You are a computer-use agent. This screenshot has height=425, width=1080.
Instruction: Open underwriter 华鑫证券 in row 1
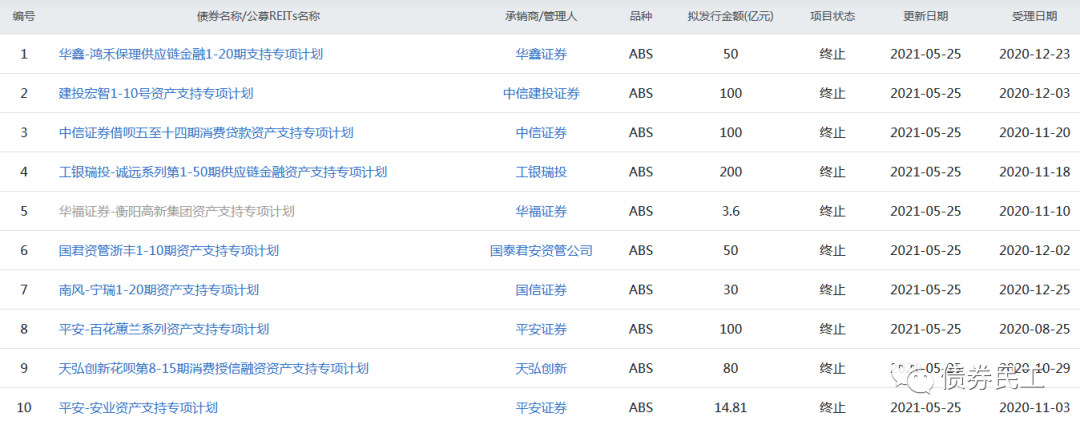(x=541, y=54)
